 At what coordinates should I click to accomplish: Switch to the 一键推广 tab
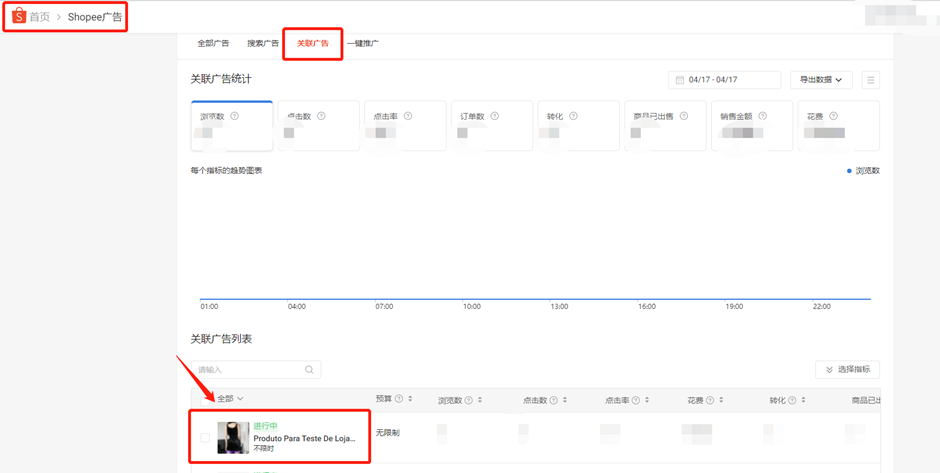tap(362, 43)
